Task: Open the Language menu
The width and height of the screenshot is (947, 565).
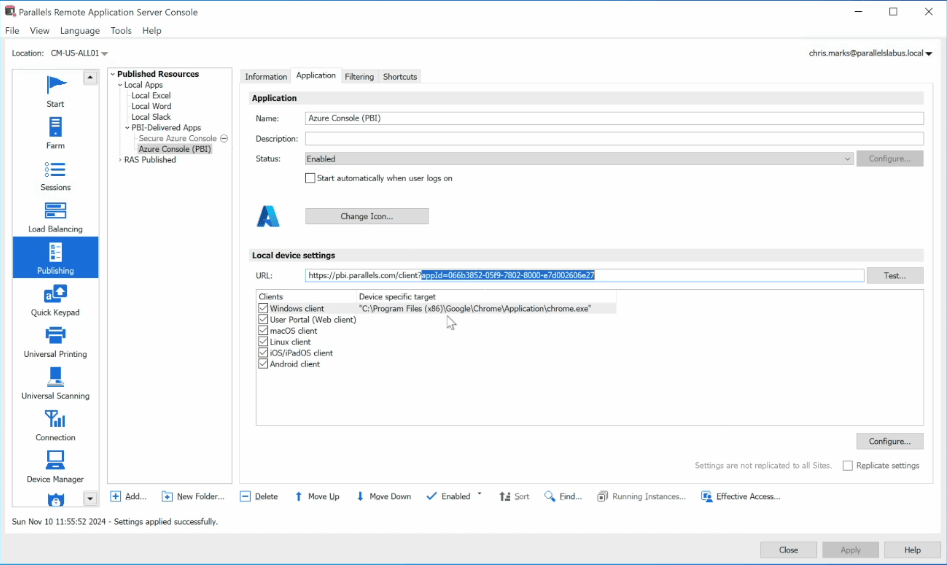Action: (x=80, y=30)
